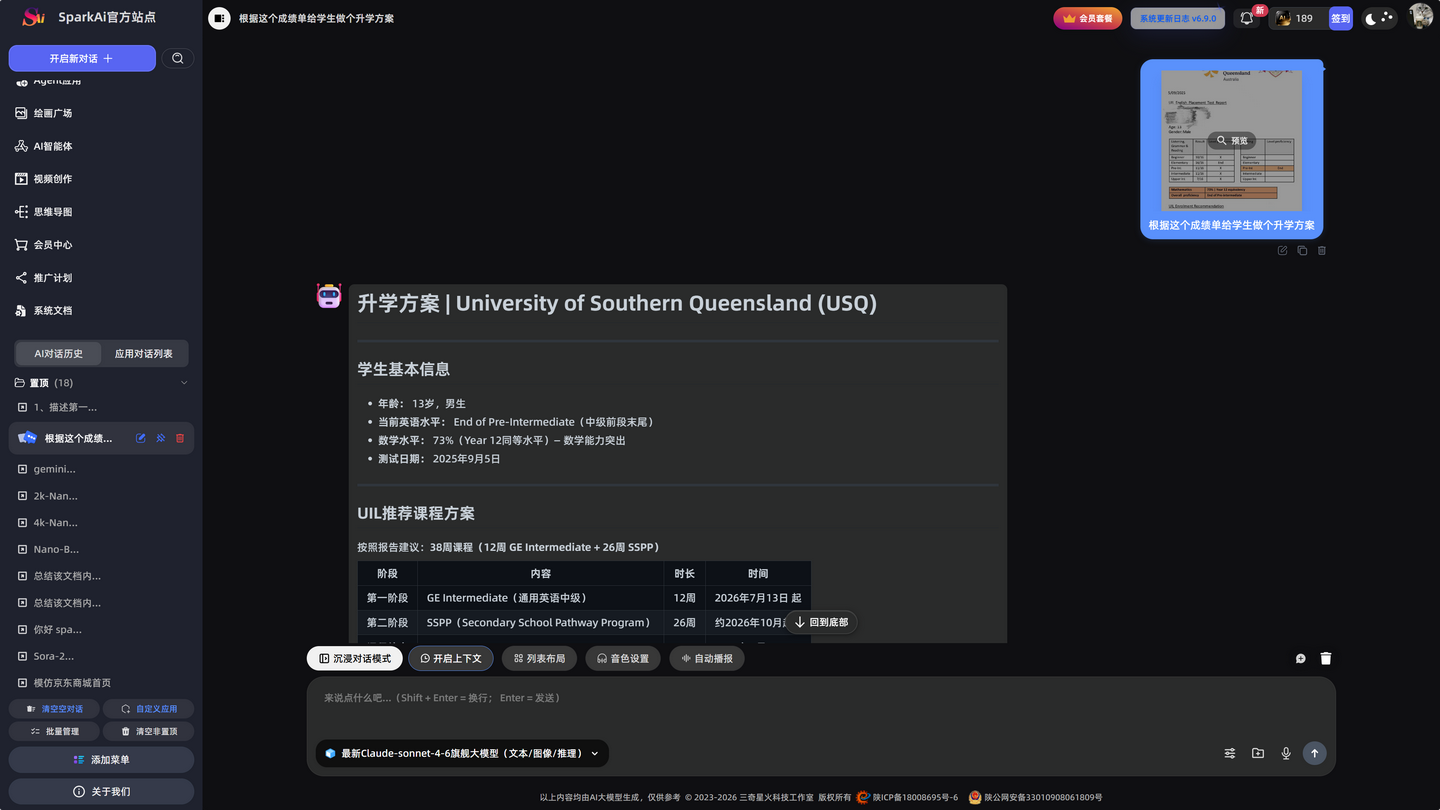Screen dimensions: 1440x810
Task: Click the 置顶 folder icon
Action: click(x=20, y=383)
